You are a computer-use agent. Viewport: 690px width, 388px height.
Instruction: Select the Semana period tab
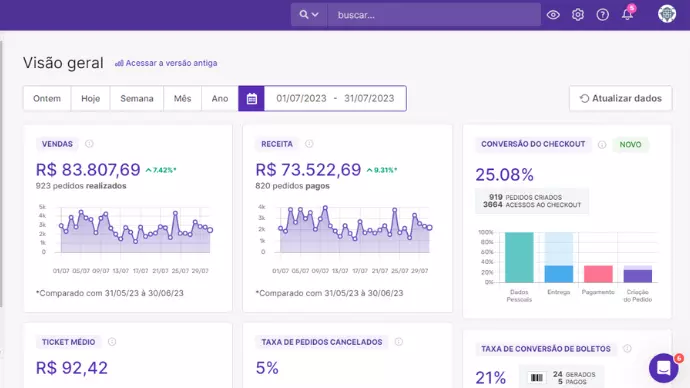click(x=137, y=99)
